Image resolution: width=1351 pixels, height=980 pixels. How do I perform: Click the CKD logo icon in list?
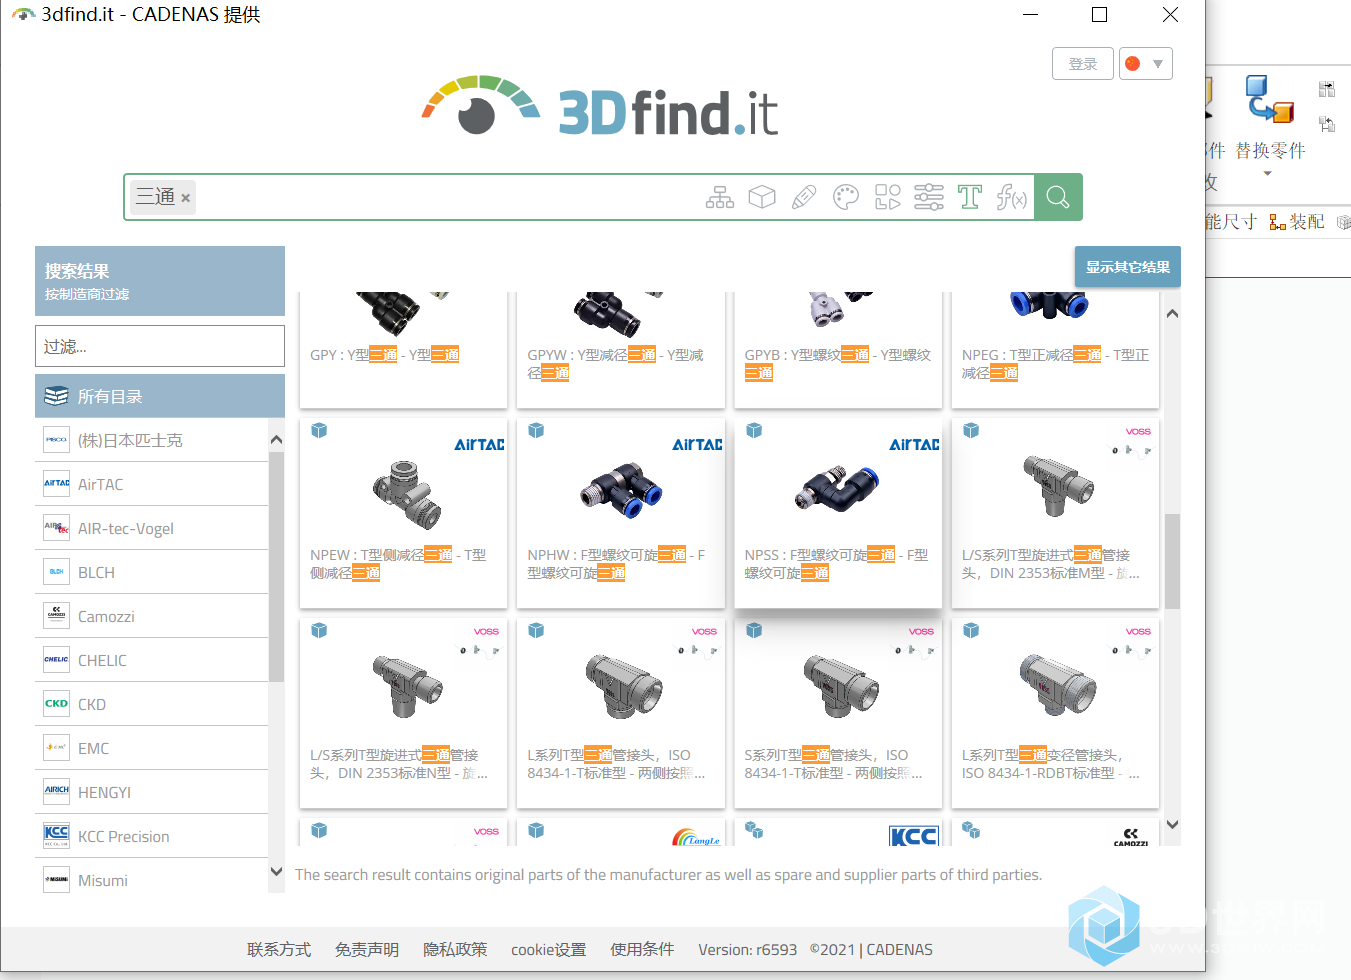57,704
